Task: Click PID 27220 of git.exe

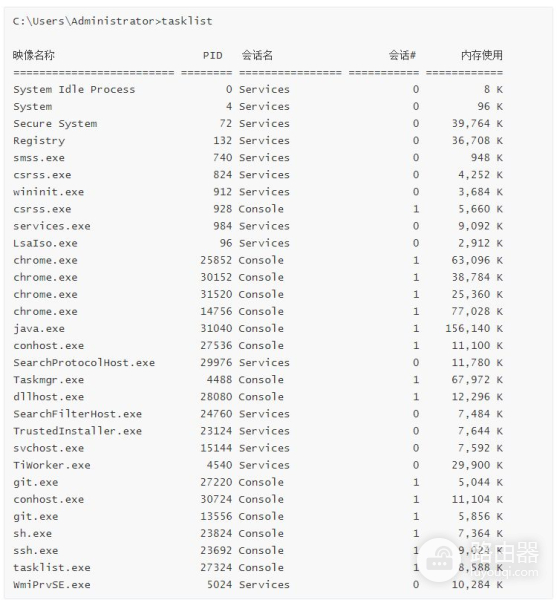Action: coord(216,482)
